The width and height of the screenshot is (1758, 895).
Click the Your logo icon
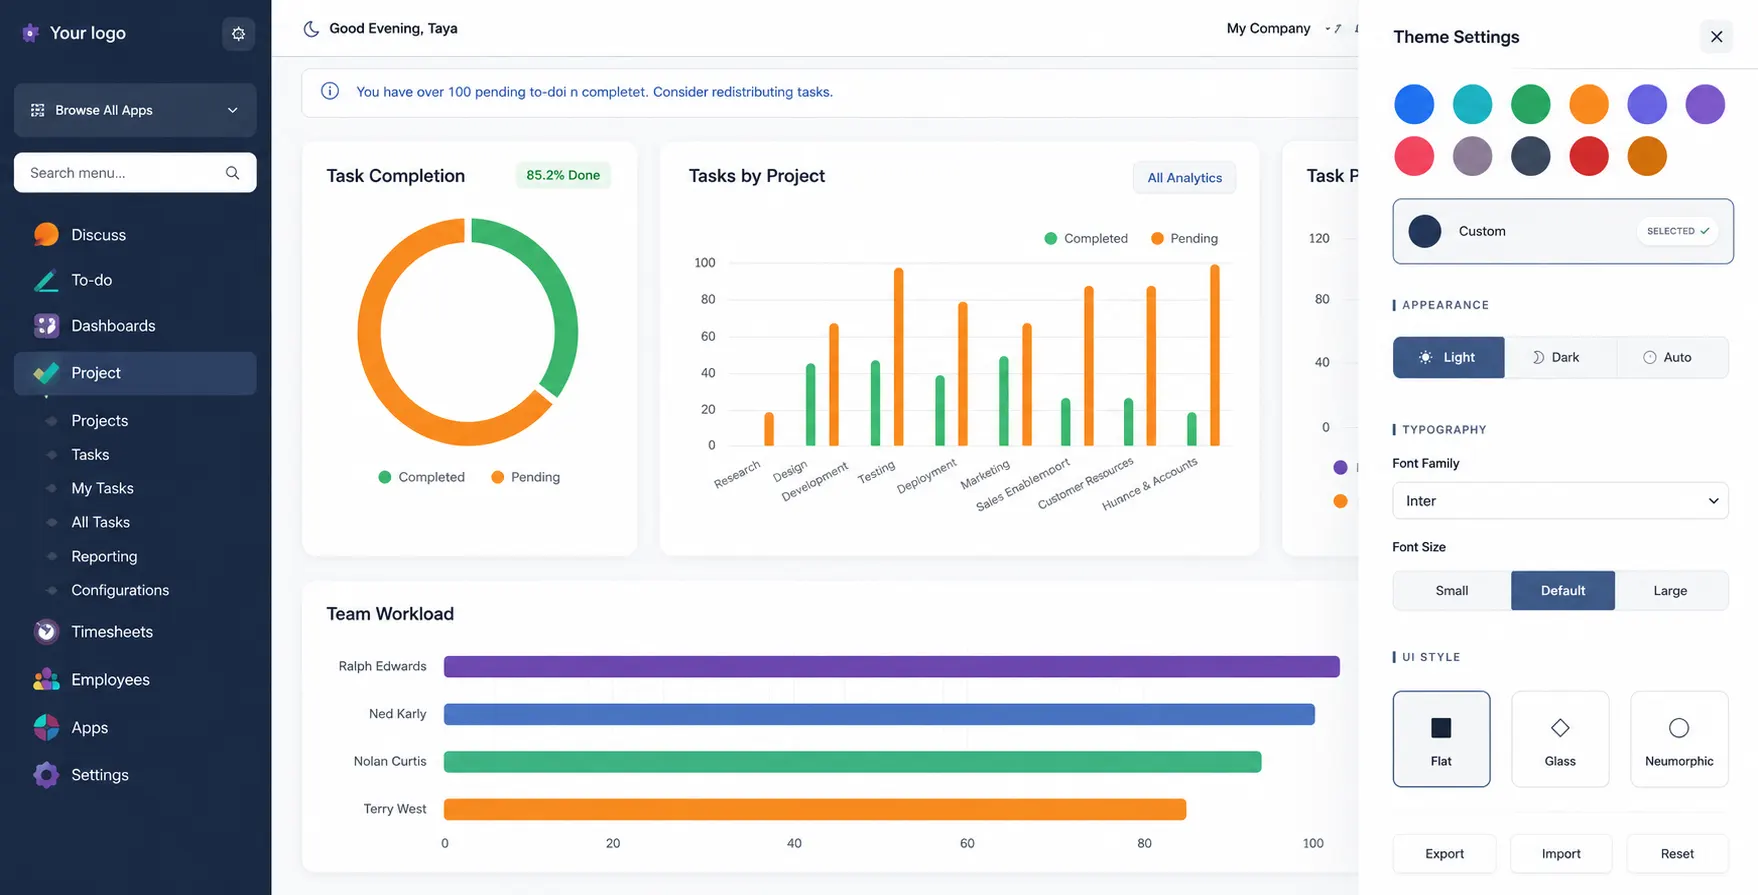tap(31, 33)
